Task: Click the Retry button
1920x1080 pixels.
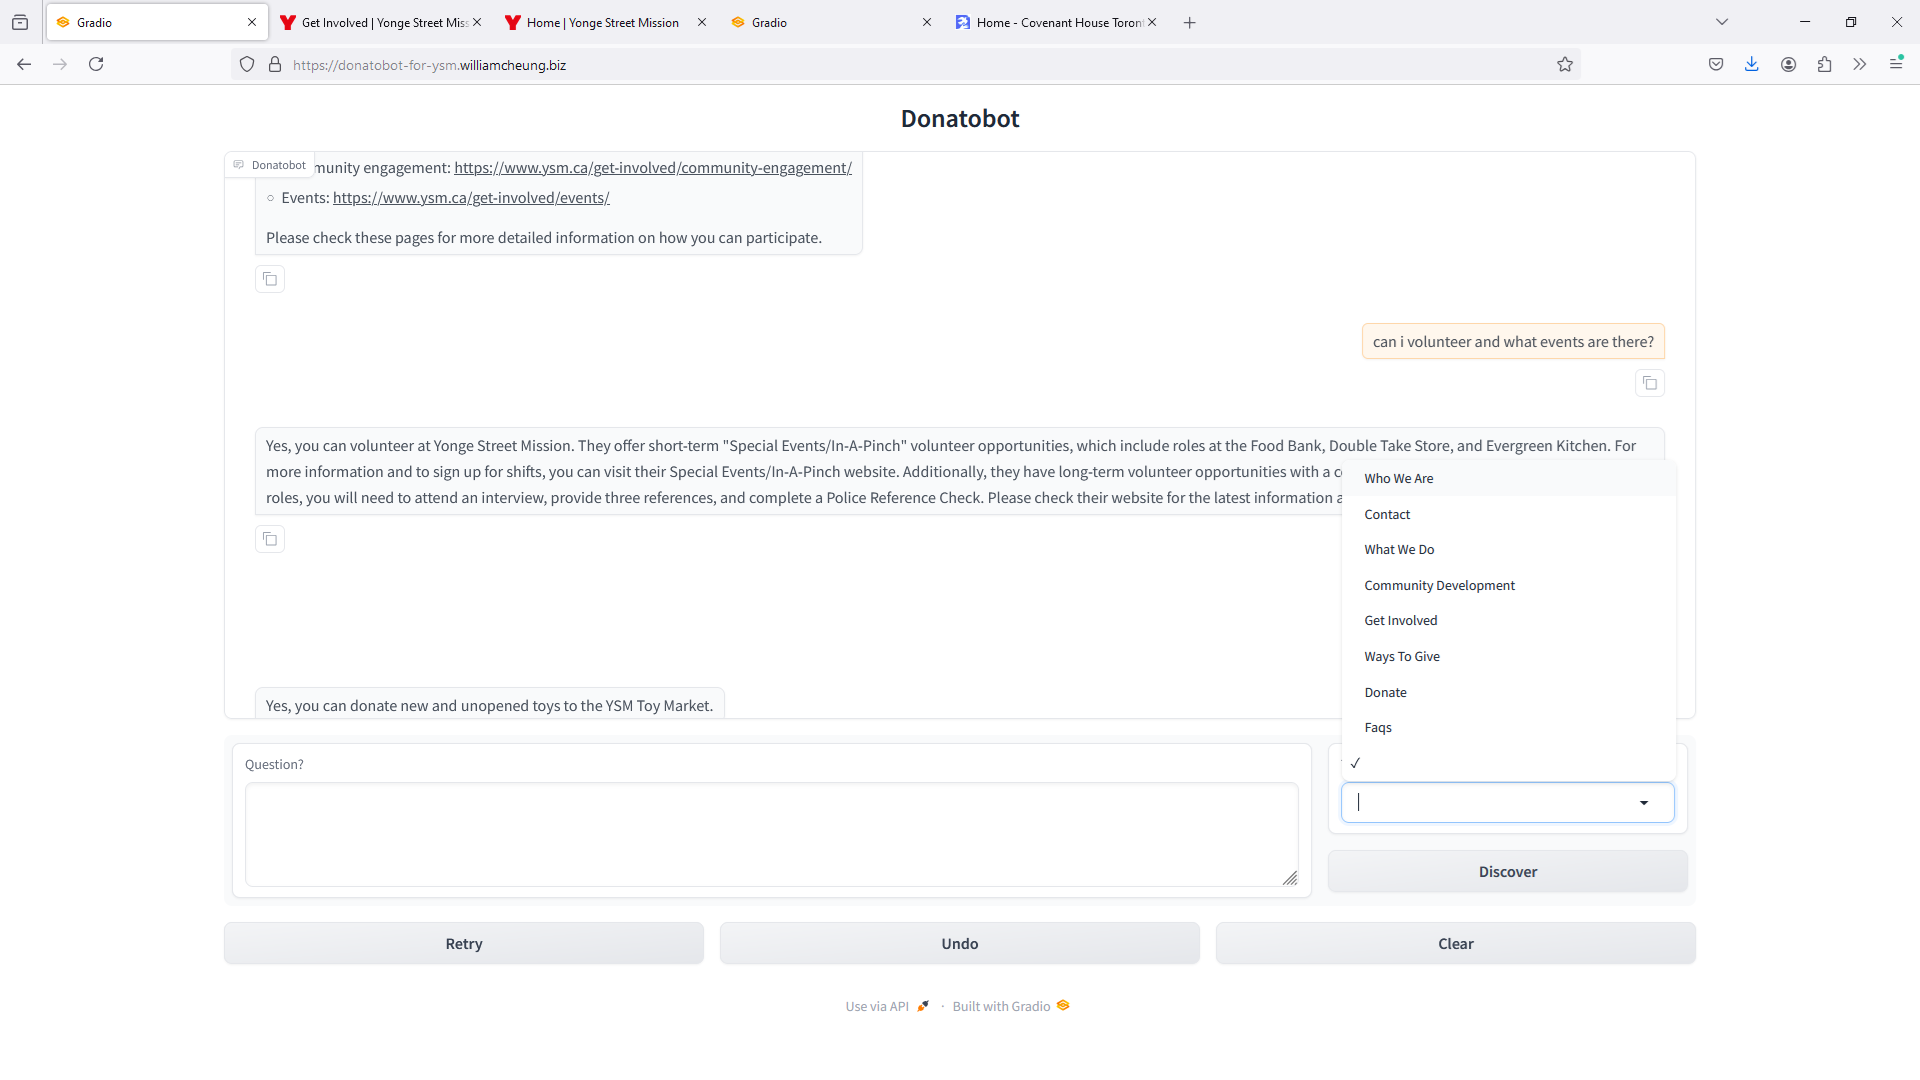Action: [464, 944]
